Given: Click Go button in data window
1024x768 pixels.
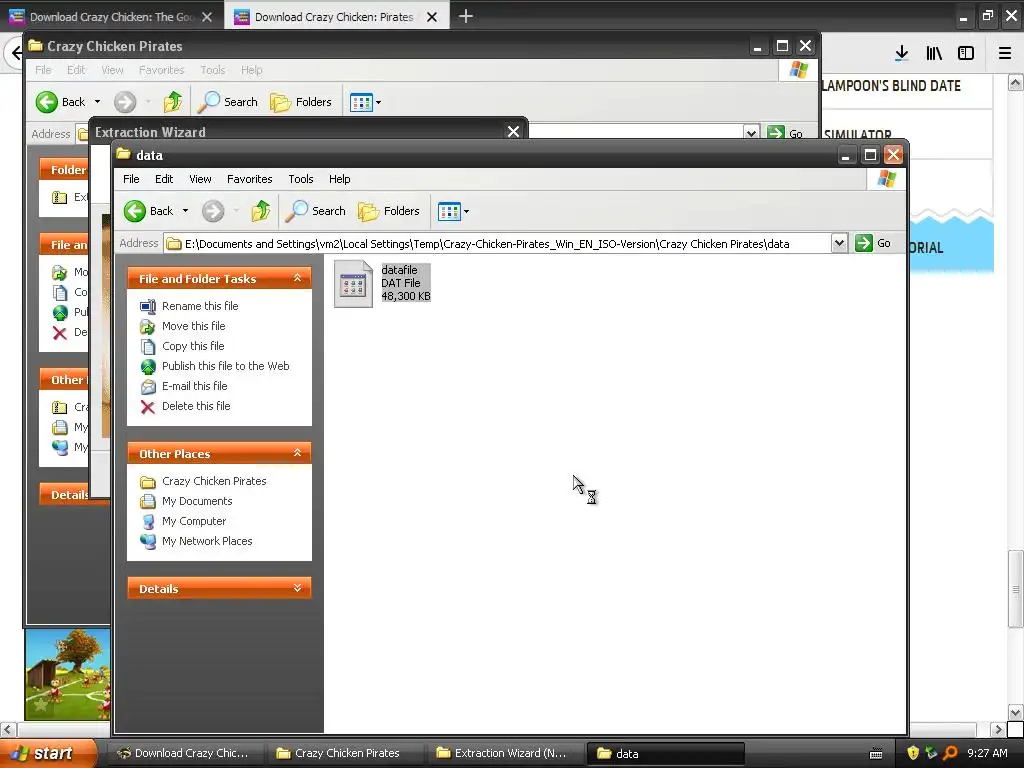Looking at the screenshot, I should tap(873, 243).
